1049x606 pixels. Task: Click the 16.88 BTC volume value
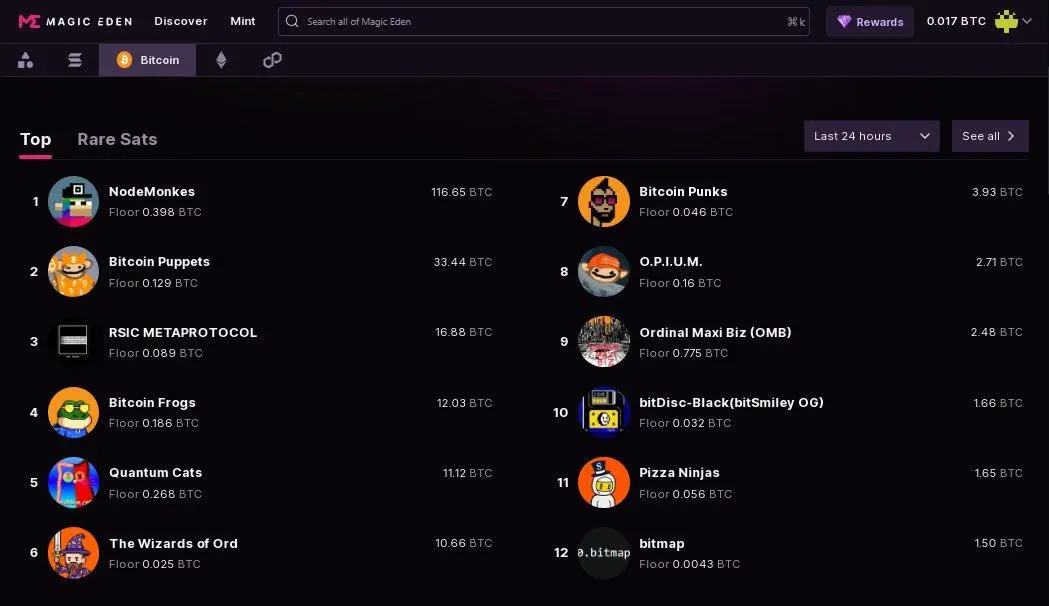pyautogui.click(x=464, y=332)
